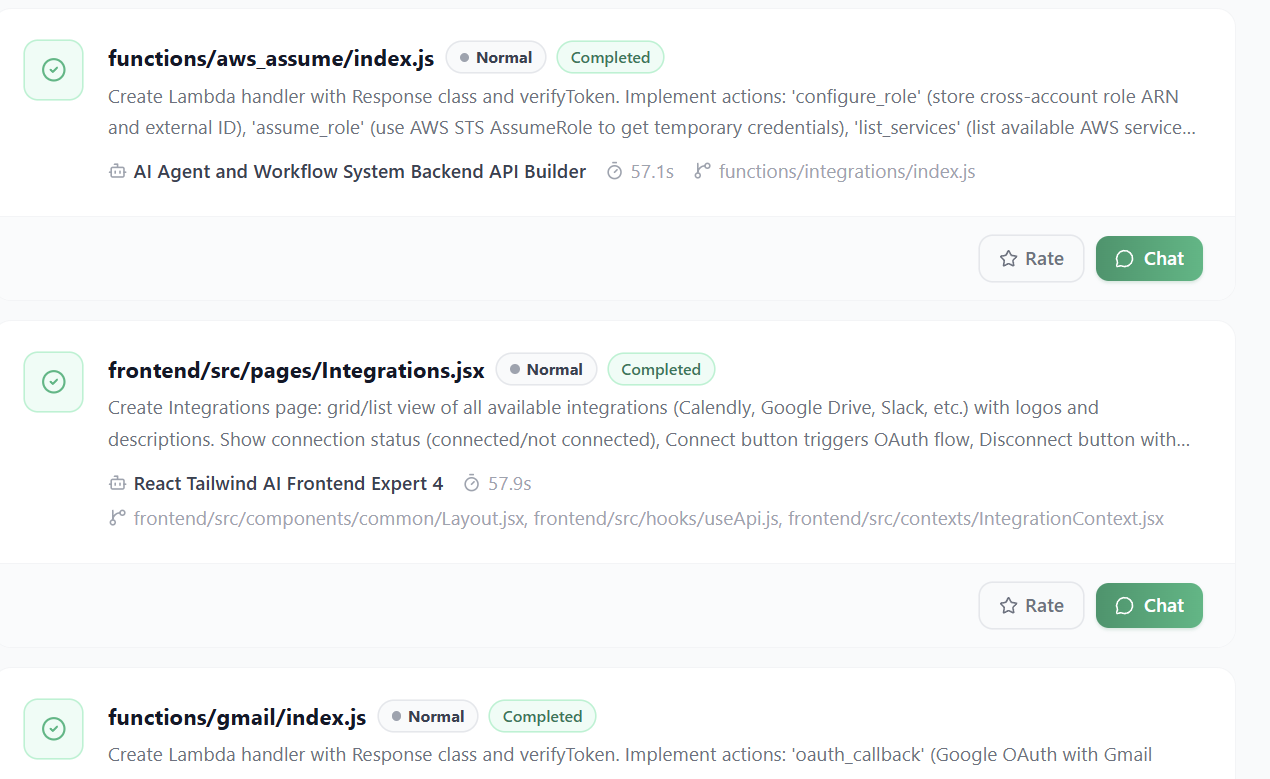
Task: Click the branch icon beside functions/integrations/index.js
Action: pyautogui.click(x=703, y=172)
